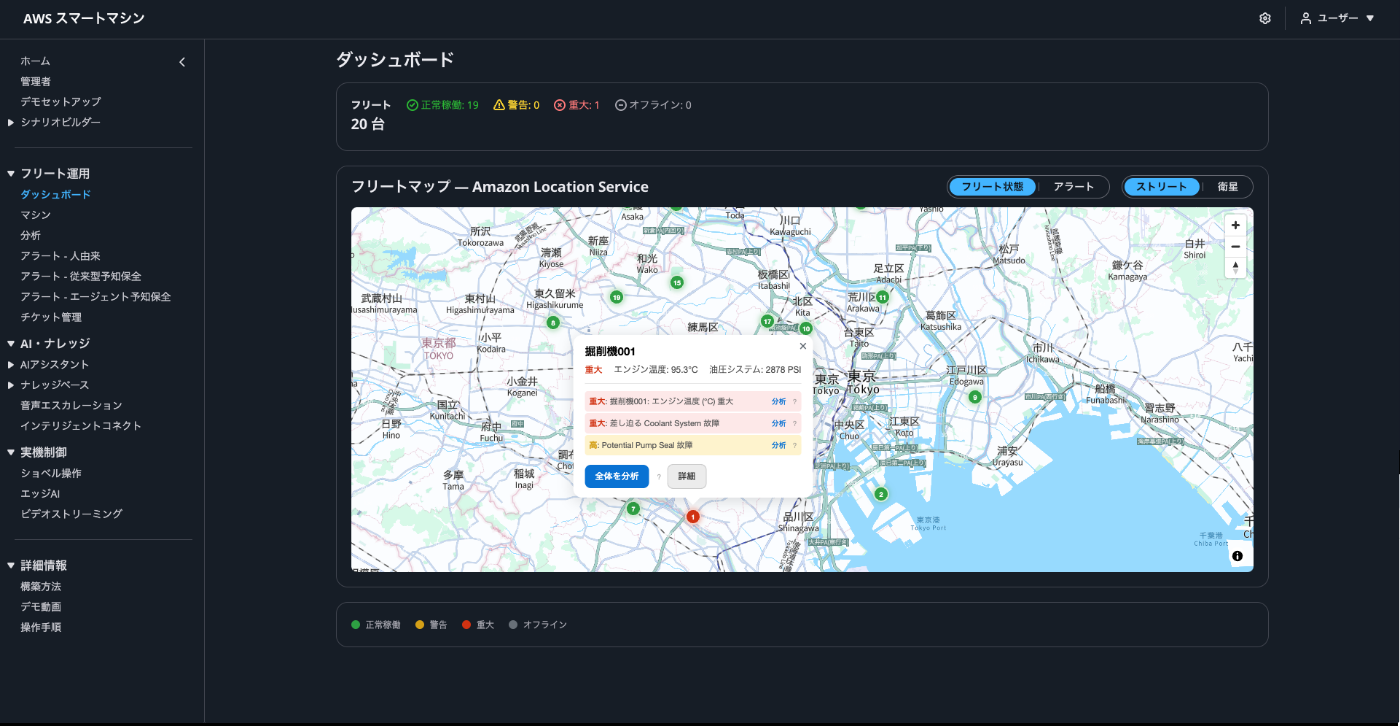Open エッジAI in sidebar
The width and height of the screenshot is (1400, 726).
(x=41, y=494)
